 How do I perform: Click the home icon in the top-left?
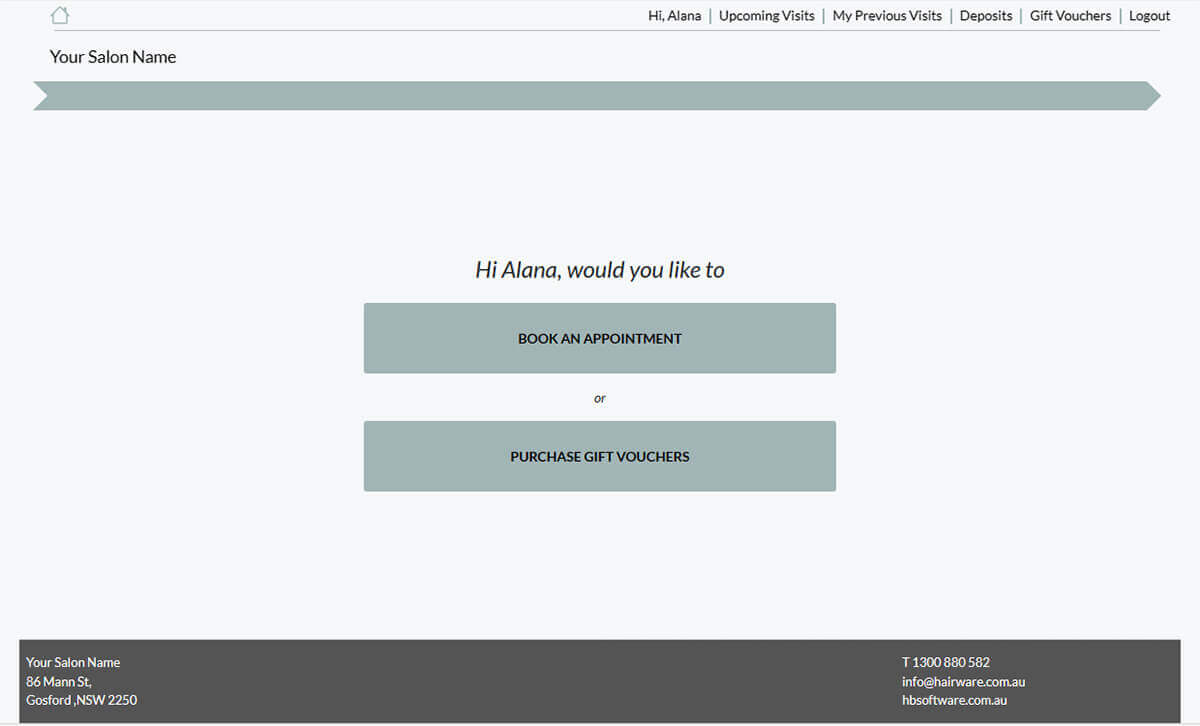coord(60,16)
